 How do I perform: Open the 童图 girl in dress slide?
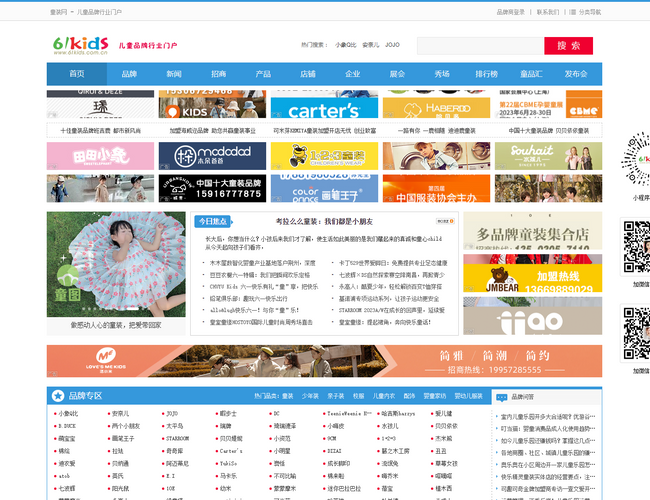coord(116,265)
